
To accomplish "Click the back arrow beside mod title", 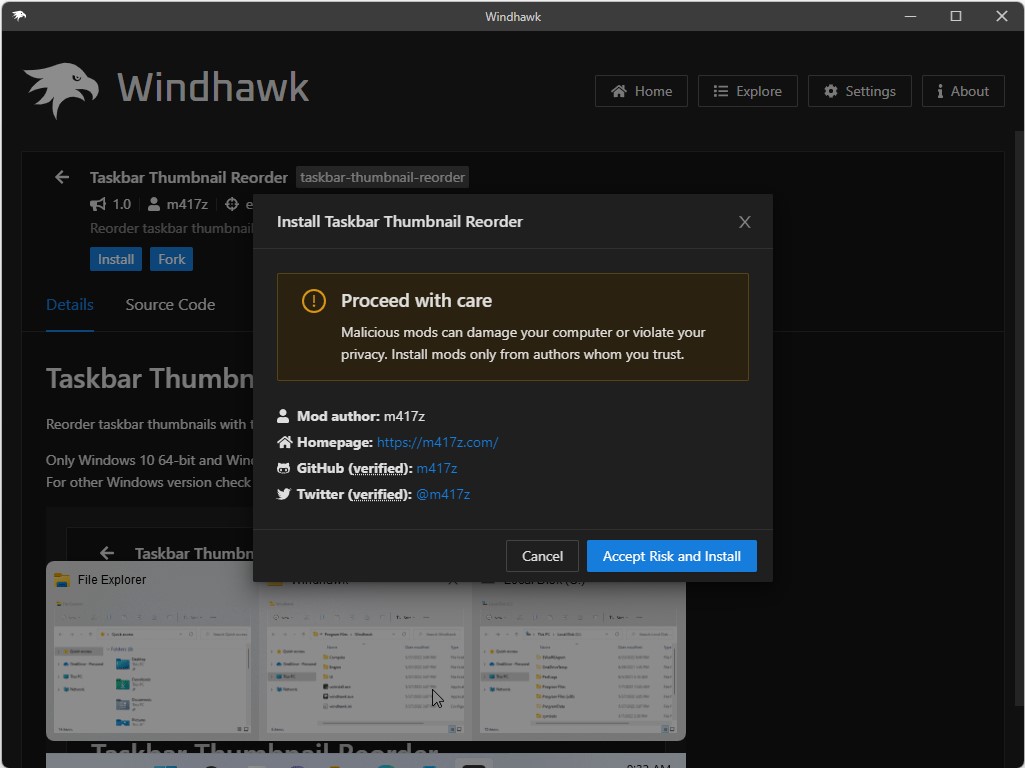I will click(x=62, y=177).
